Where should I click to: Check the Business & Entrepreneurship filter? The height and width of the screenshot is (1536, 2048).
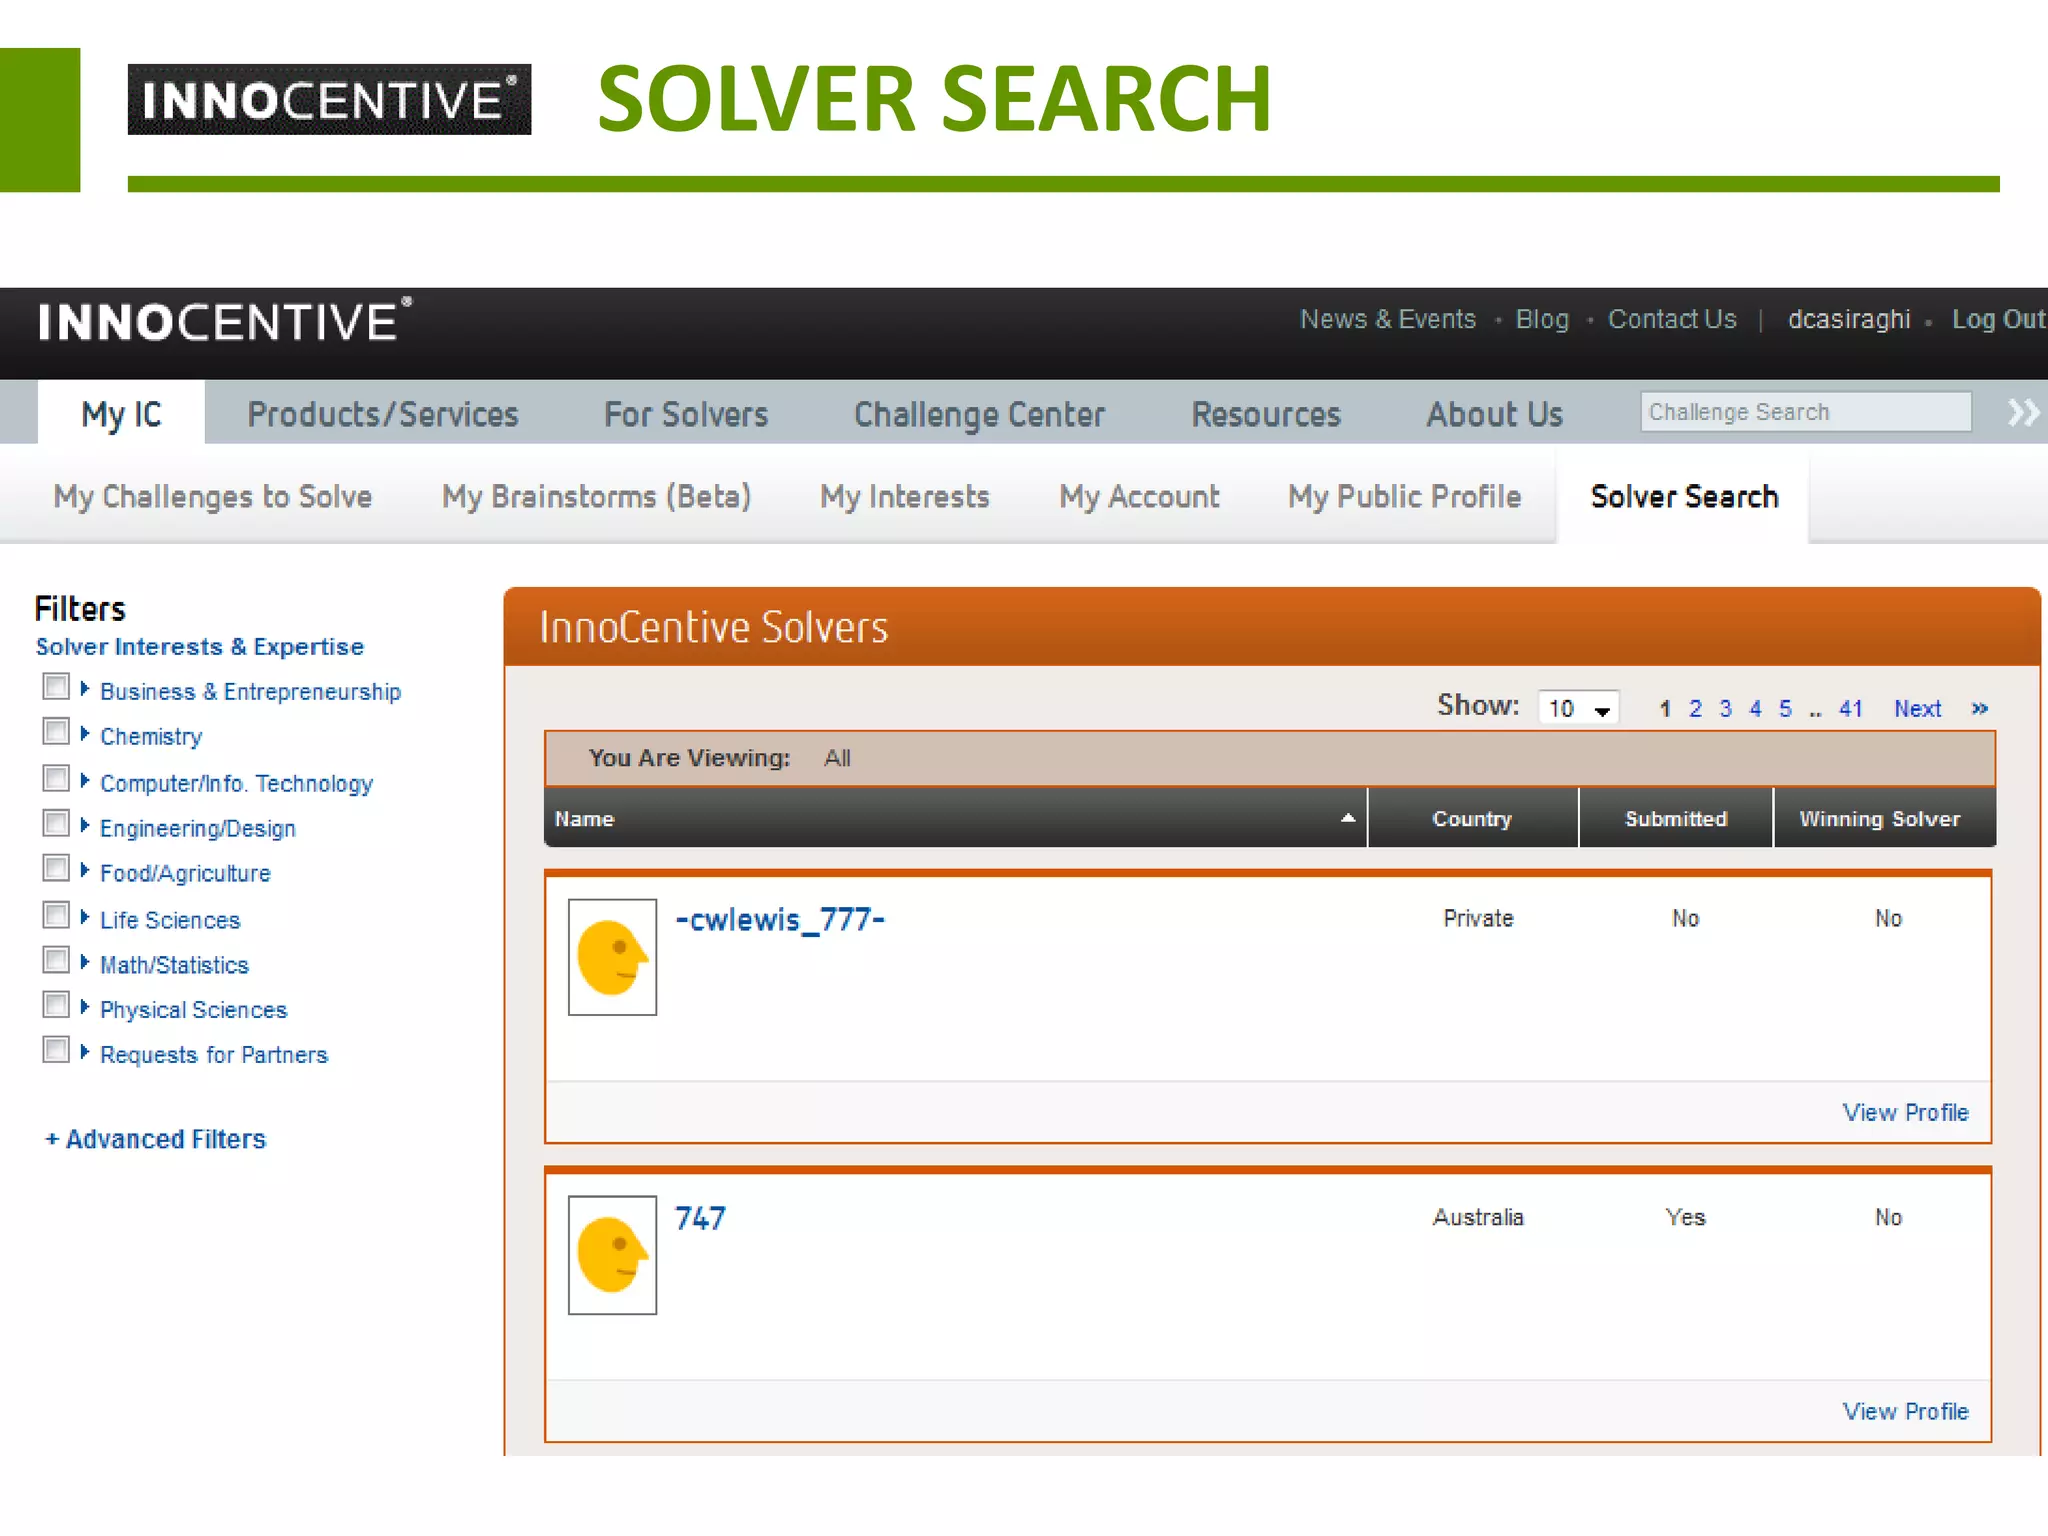(56, 687)
